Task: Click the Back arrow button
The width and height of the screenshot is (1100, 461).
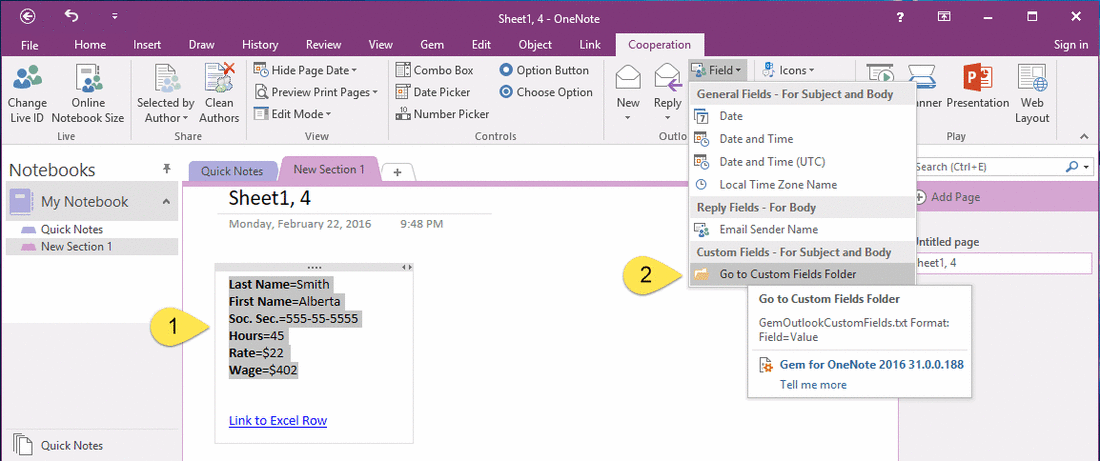Action: point(28,15)
